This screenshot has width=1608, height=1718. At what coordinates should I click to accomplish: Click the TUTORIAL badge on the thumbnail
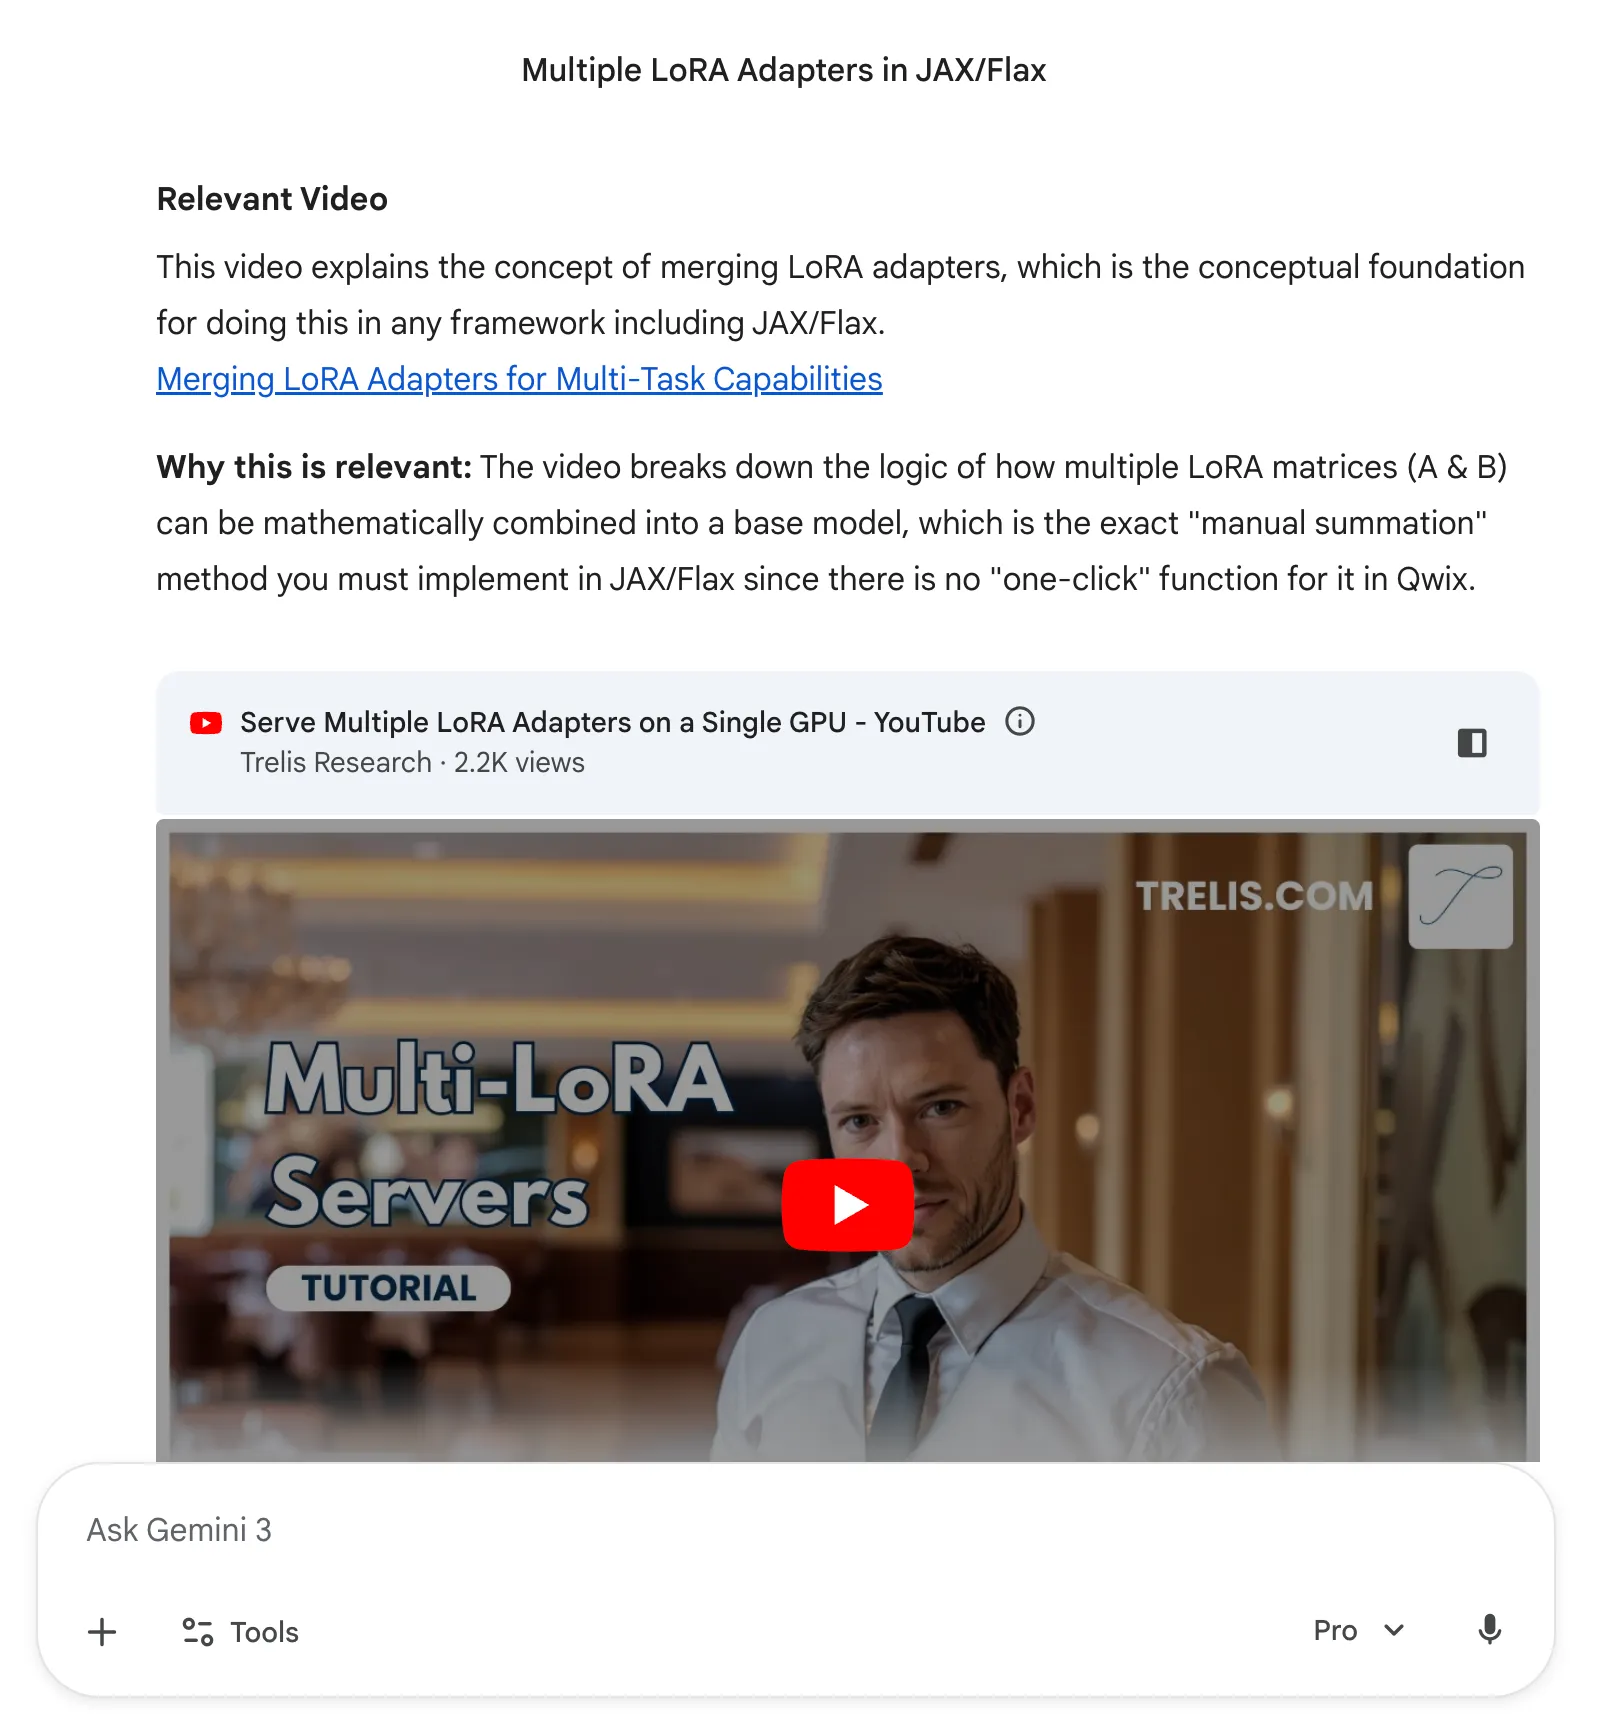388,1288
